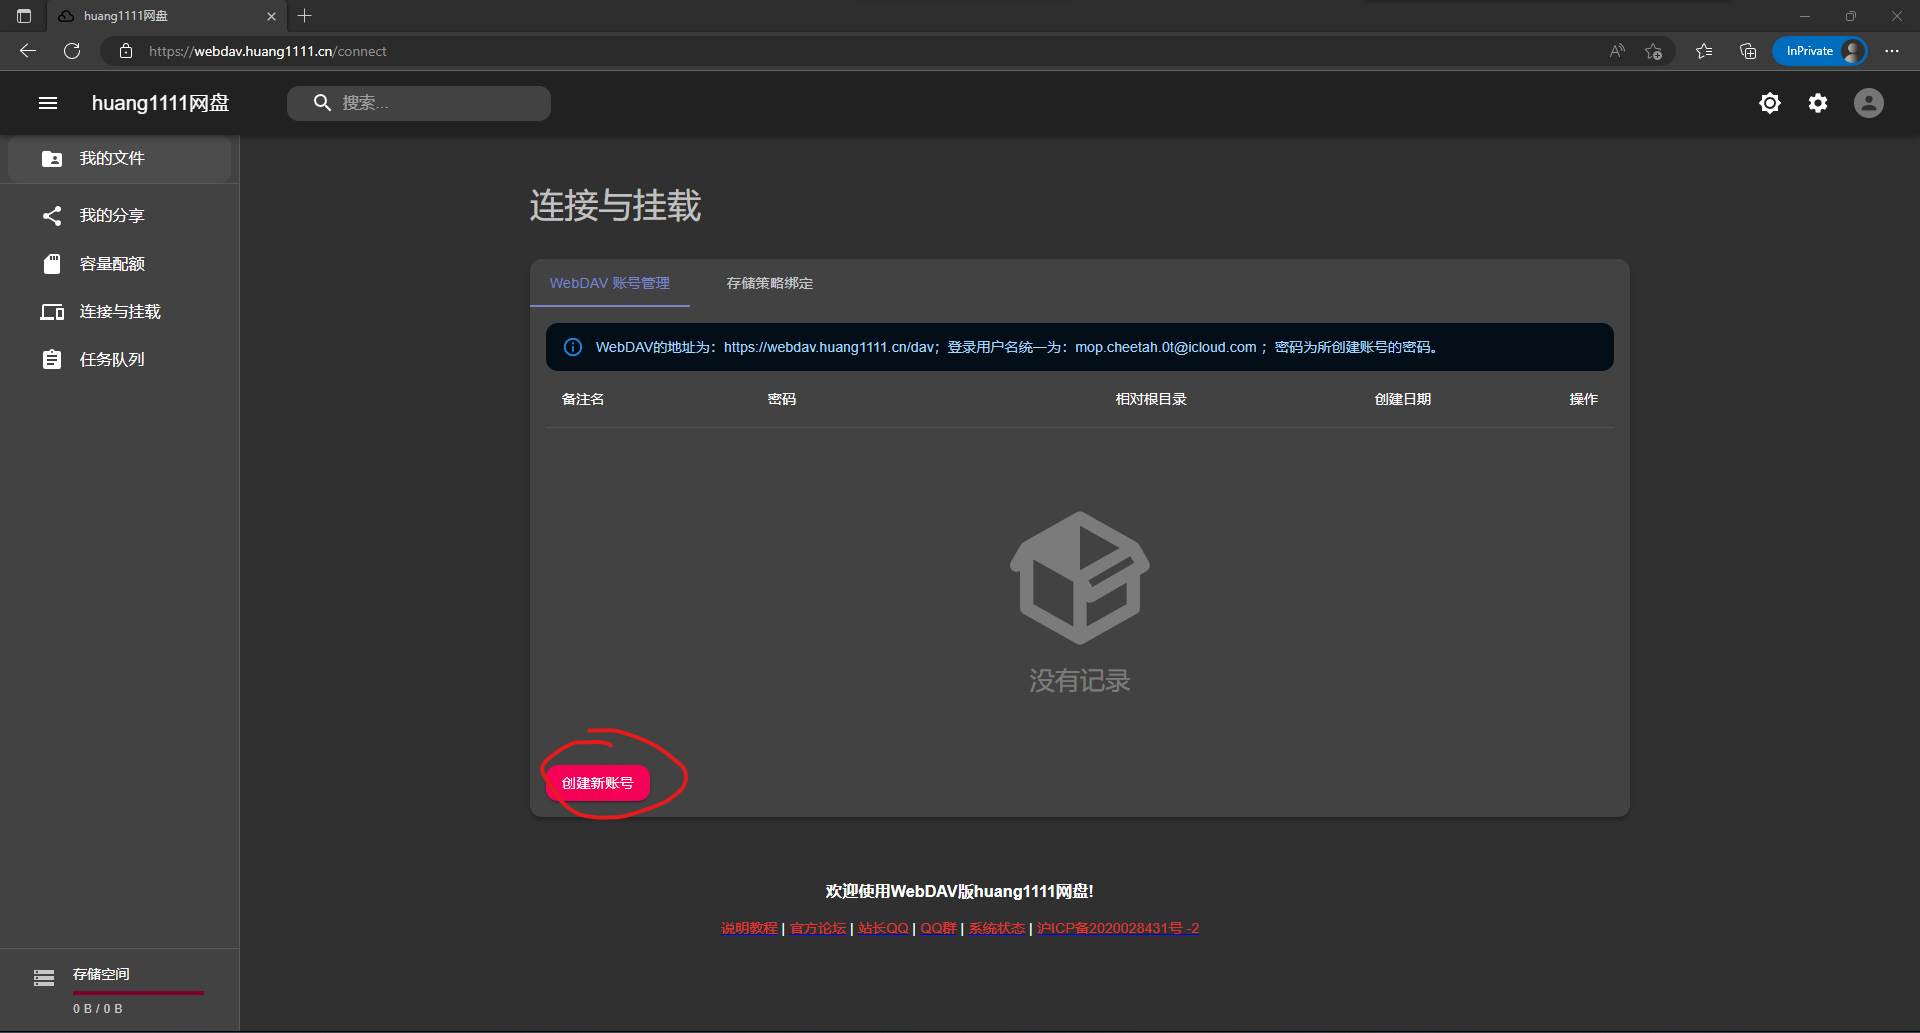Switch to 存储策略绑定 tab
The image size is (1920, 1033).
[769, 284]
